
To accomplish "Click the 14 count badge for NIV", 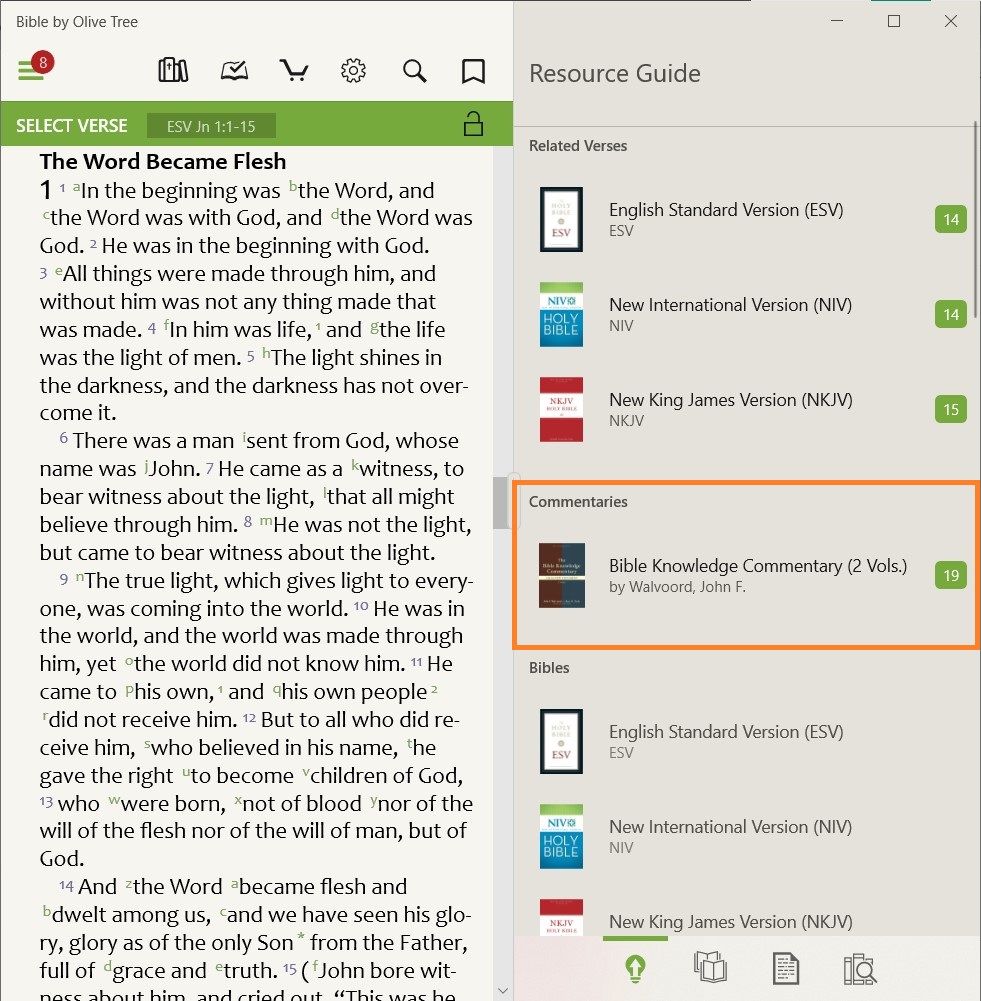I will pyautogui.click(x=950, y=315).
